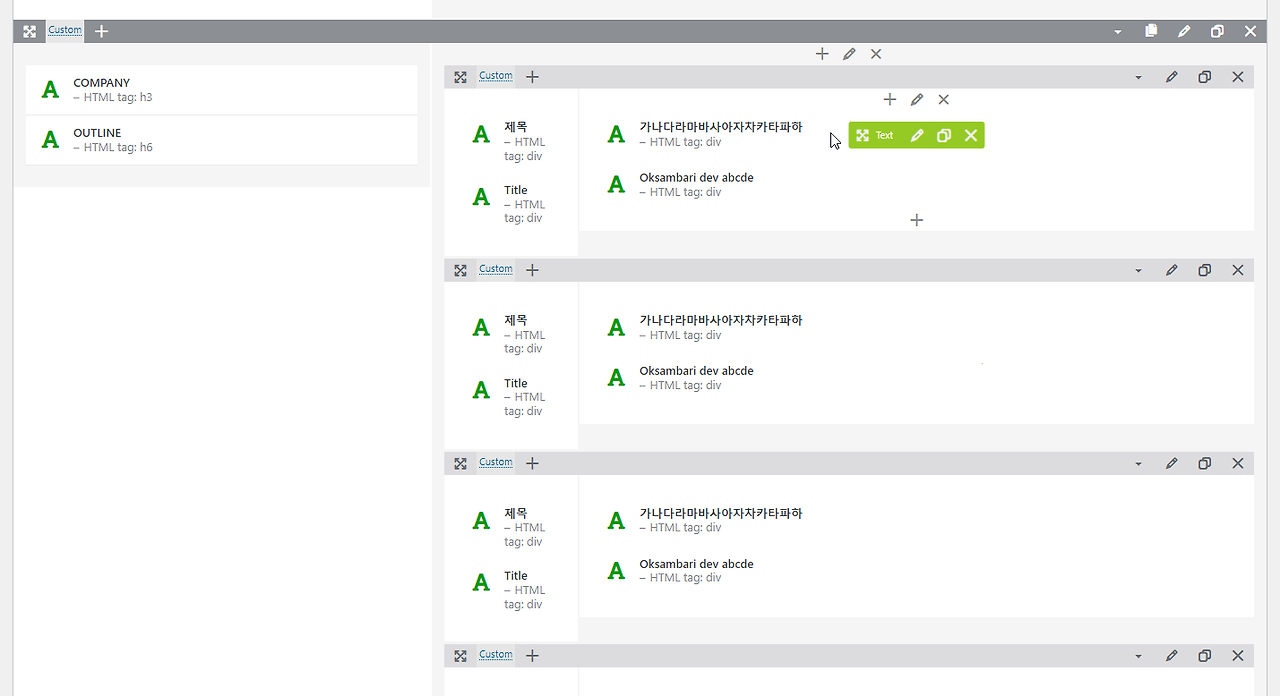
Task: Select 가나다라마바사아자차카타파하 in third inner row
Action: [705, 520]
